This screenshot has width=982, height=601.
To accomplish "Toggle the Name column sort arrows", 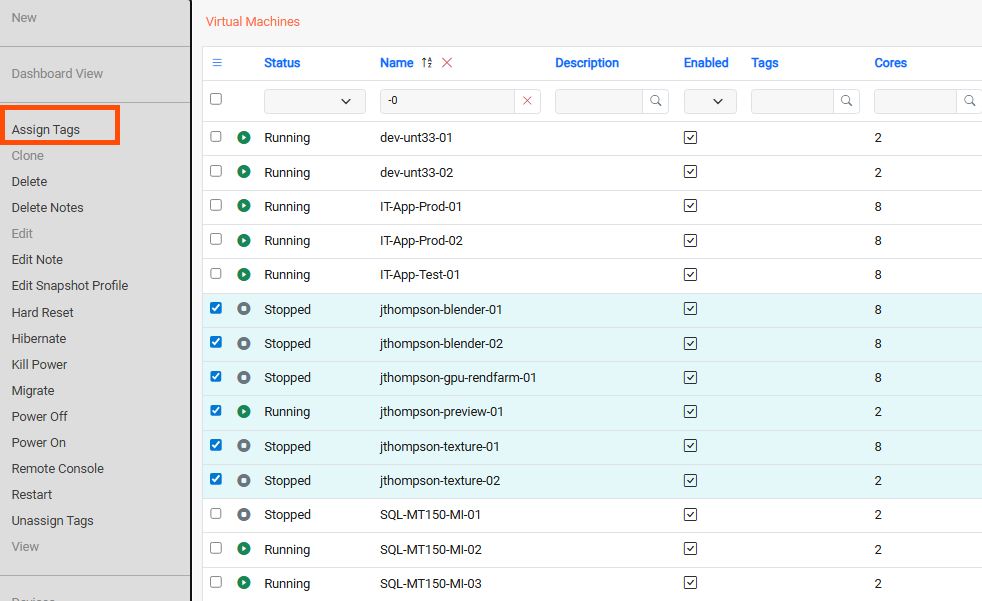I will click(x=425, y=62).
